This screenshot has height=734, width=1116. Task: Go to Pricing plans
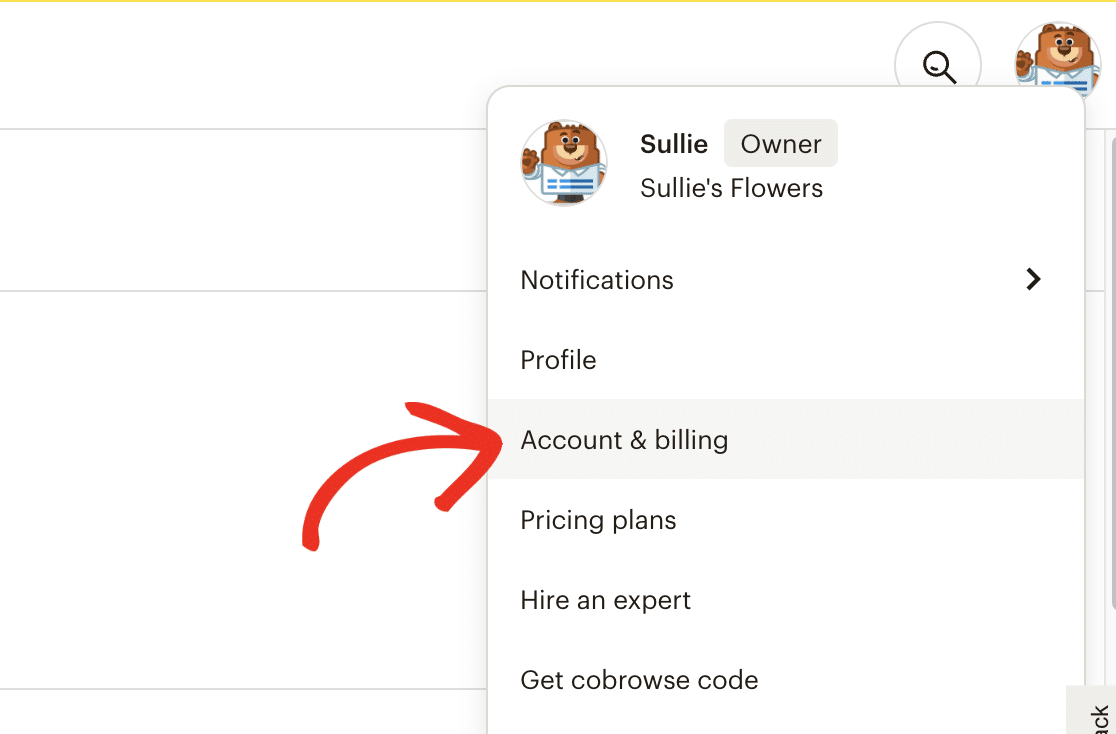coord(598,520)
